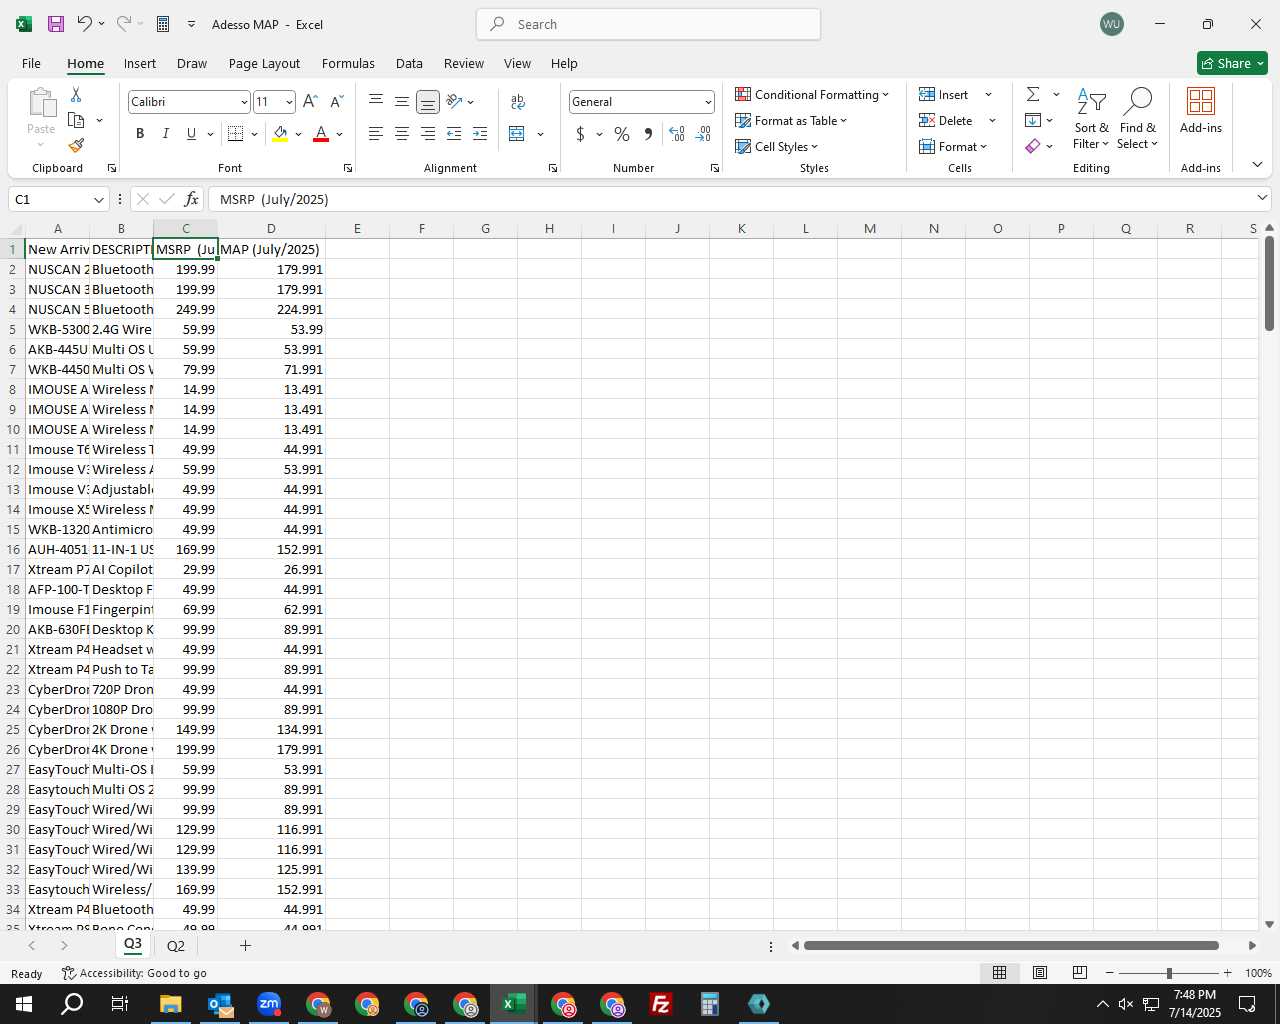Toggle Align Right for the cell

click(x=428, y=134)
